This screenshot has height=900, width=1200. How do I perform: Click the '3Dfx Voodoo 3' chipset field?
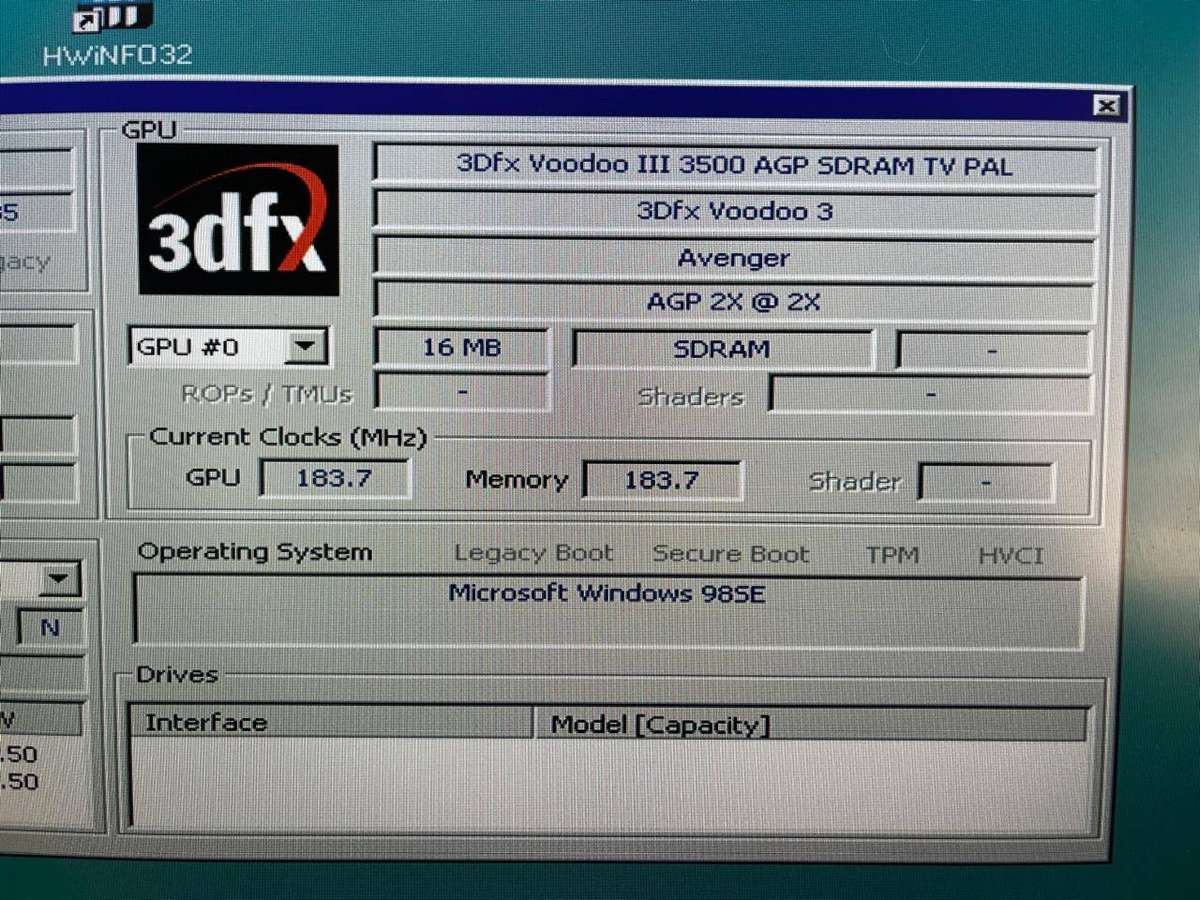tap(735, 211)
